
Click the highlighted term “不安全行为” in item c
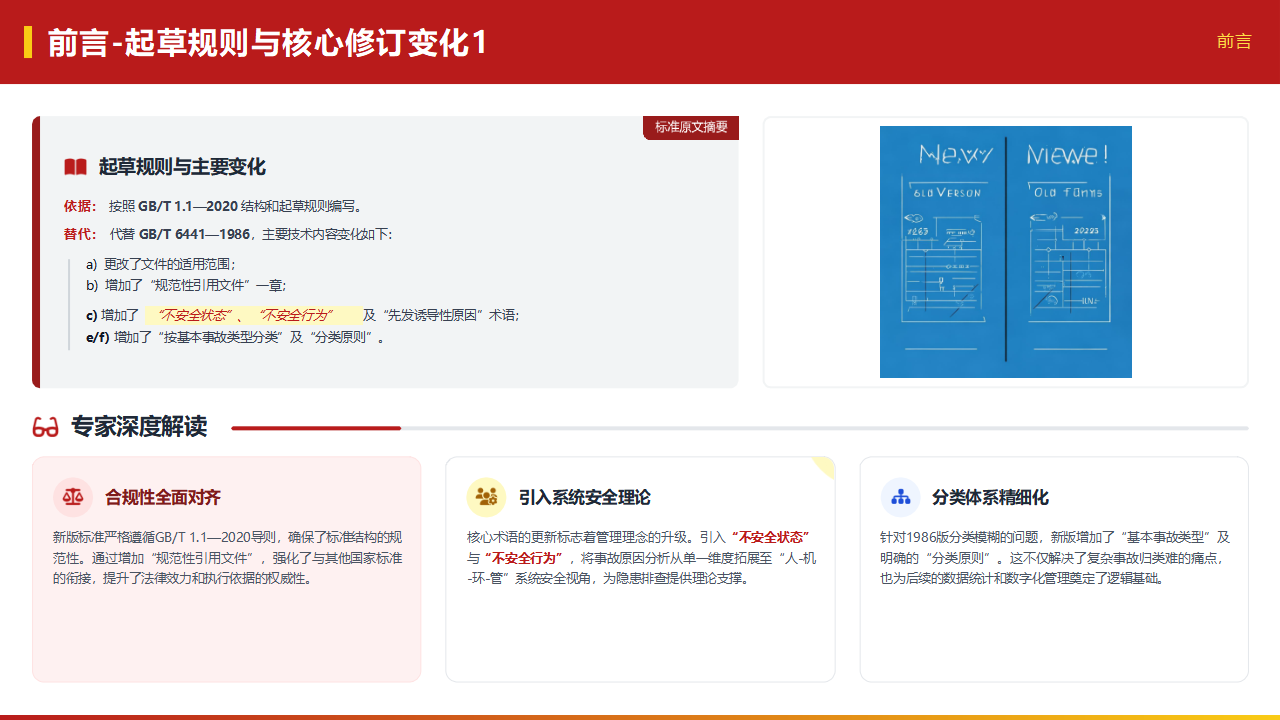[295, 315]
